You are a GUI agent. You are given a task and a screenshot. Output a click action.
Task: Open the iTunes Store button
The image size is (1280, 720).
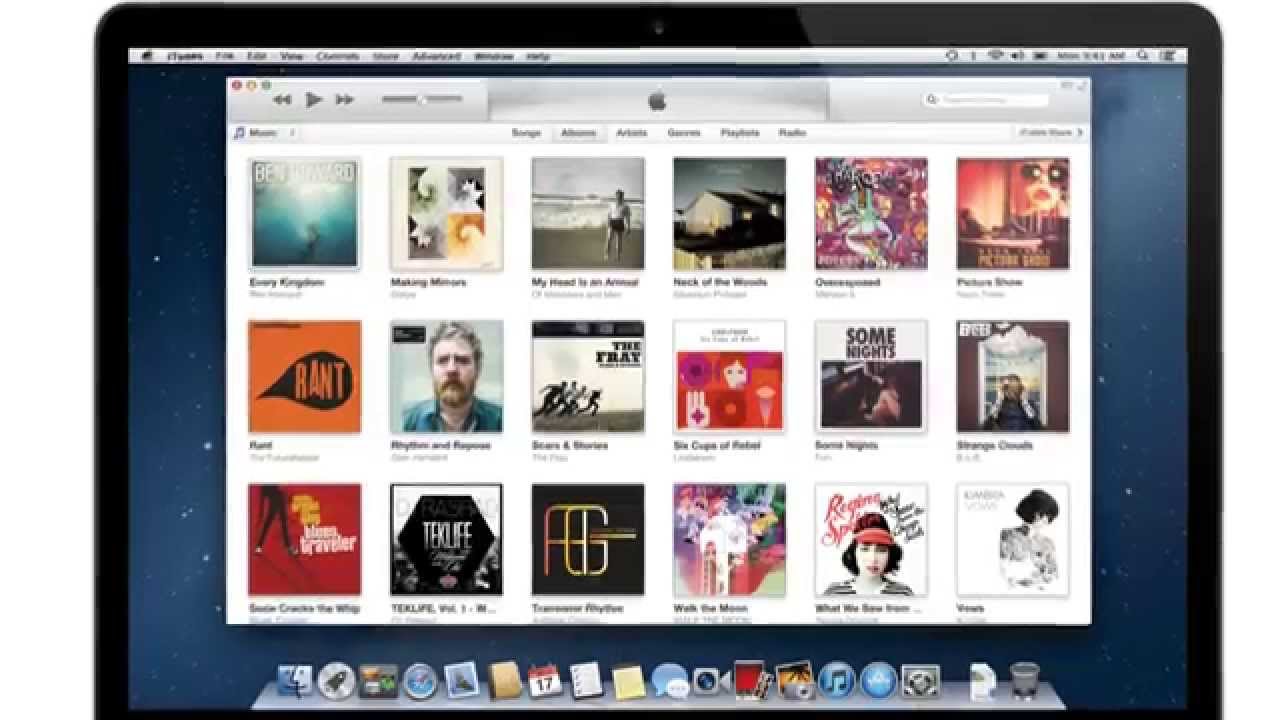[1050, 132]
